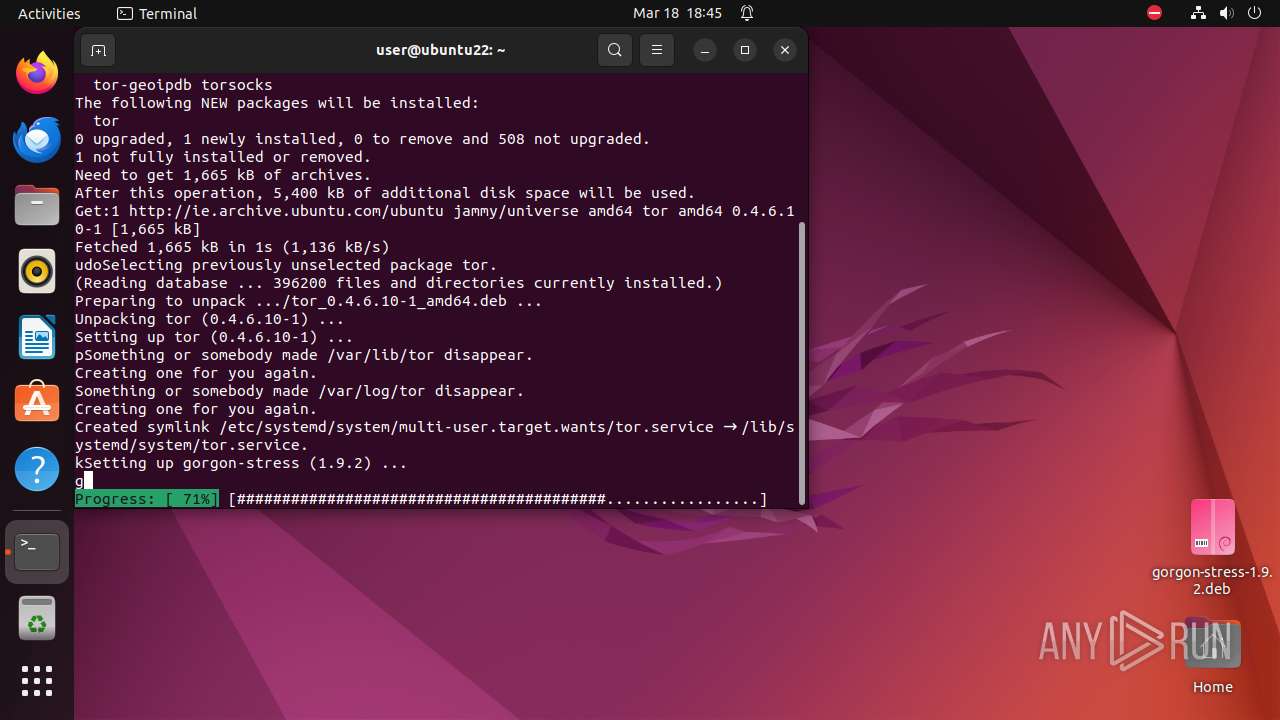Click Activities in the top bar
Viewport: 1280px width, 720px height.
(x=49, y=14)
